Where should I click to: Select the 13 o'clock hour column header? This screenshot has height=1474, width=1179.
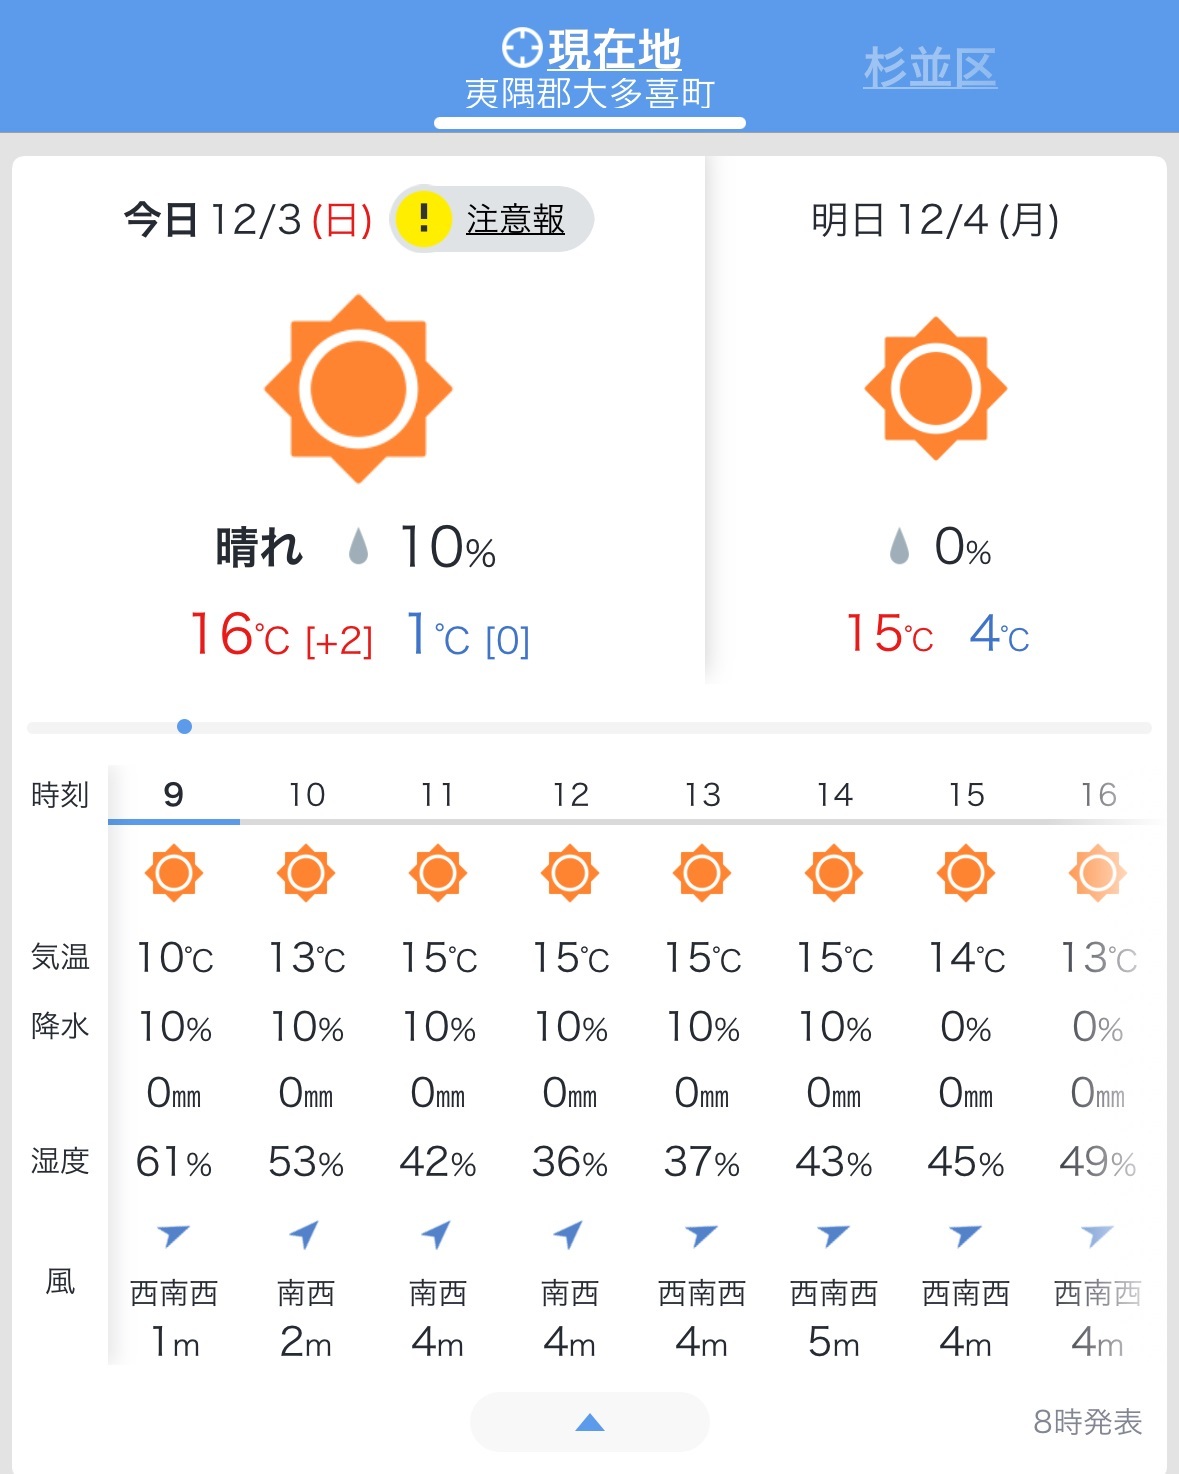pyautogui.click(x=702, y=795)
